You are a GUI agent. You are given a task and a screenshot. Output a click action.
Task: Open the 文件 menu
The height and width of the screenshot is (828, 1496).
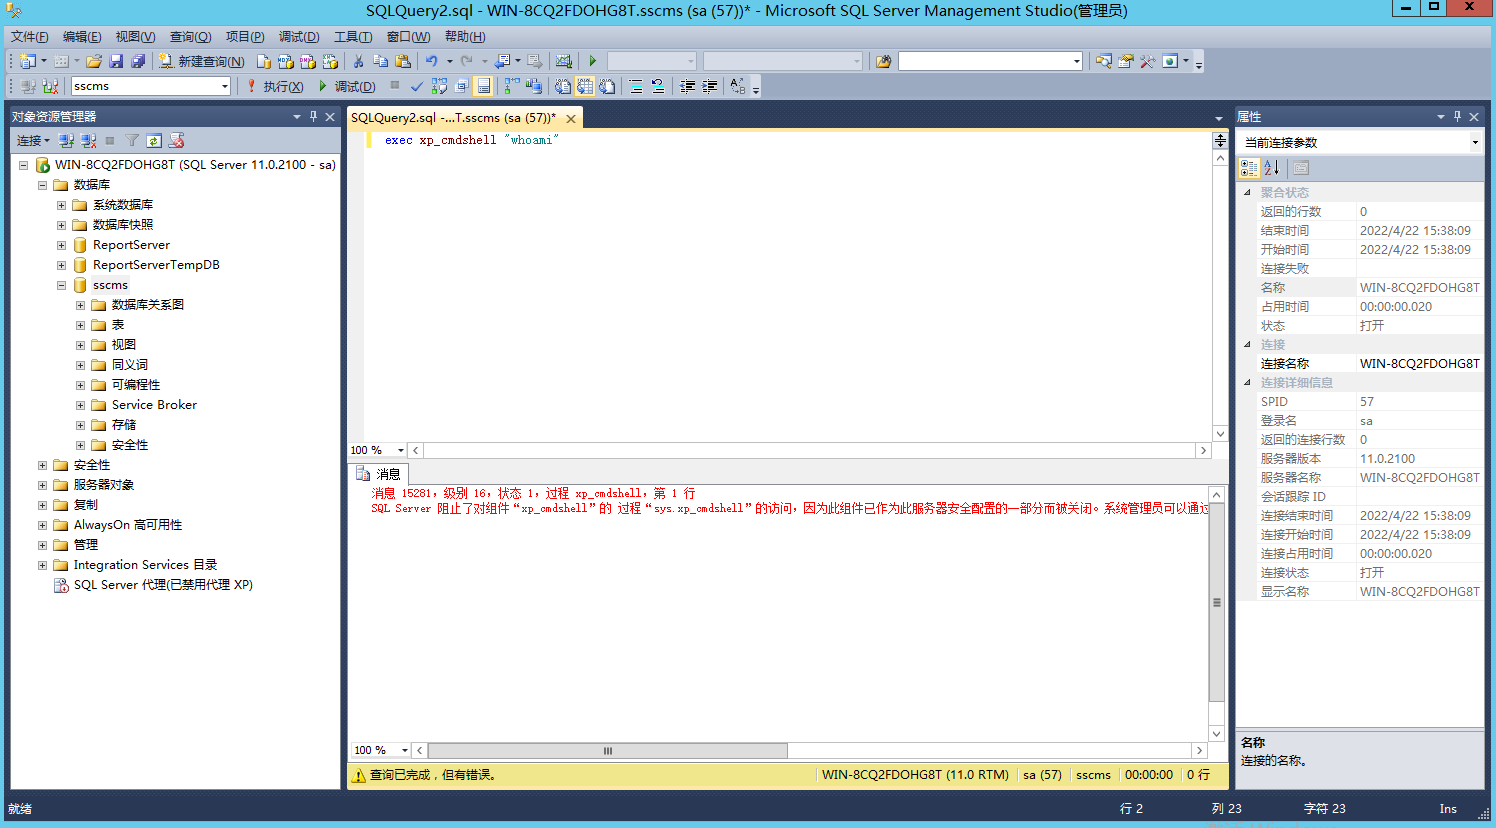click(29, 36)
